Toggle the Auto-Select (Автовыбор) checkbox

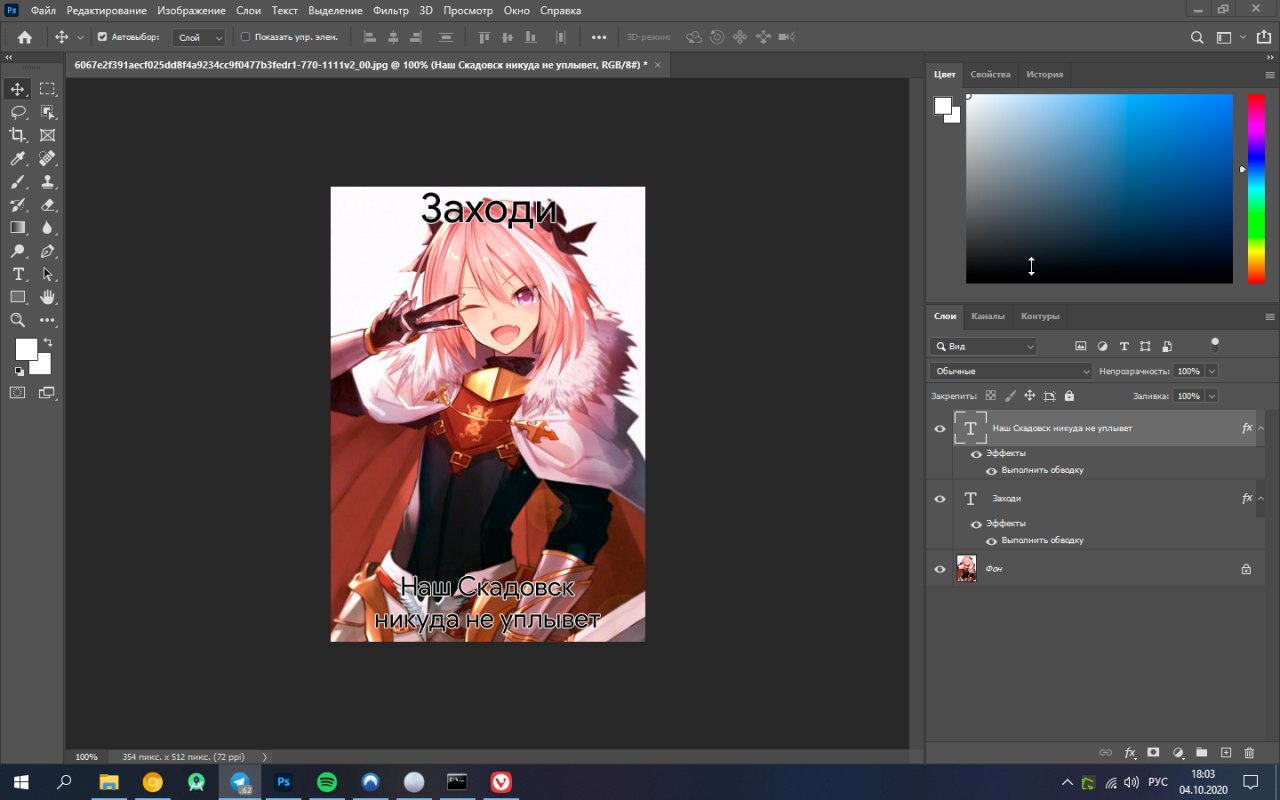click(x=102, y=37)
